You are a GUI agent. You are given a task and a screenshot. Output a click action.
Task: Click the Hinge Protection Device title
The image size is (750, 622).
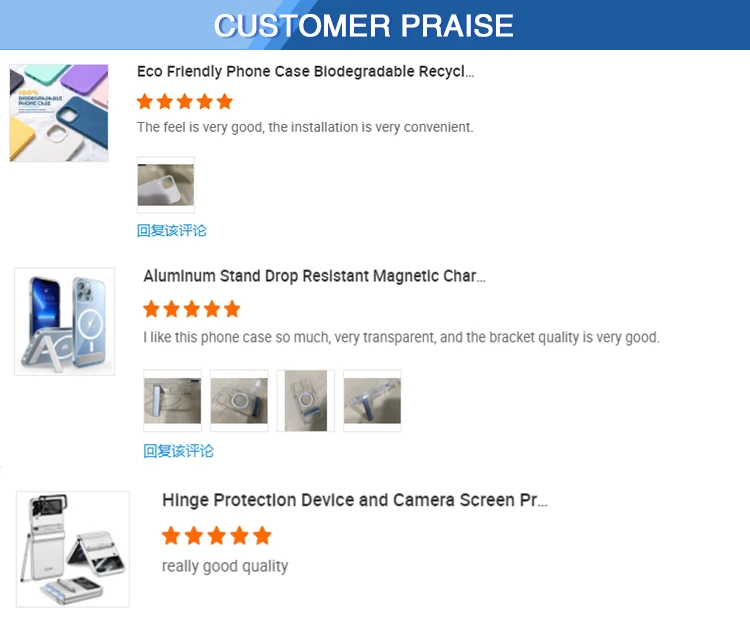pos(354,500)
